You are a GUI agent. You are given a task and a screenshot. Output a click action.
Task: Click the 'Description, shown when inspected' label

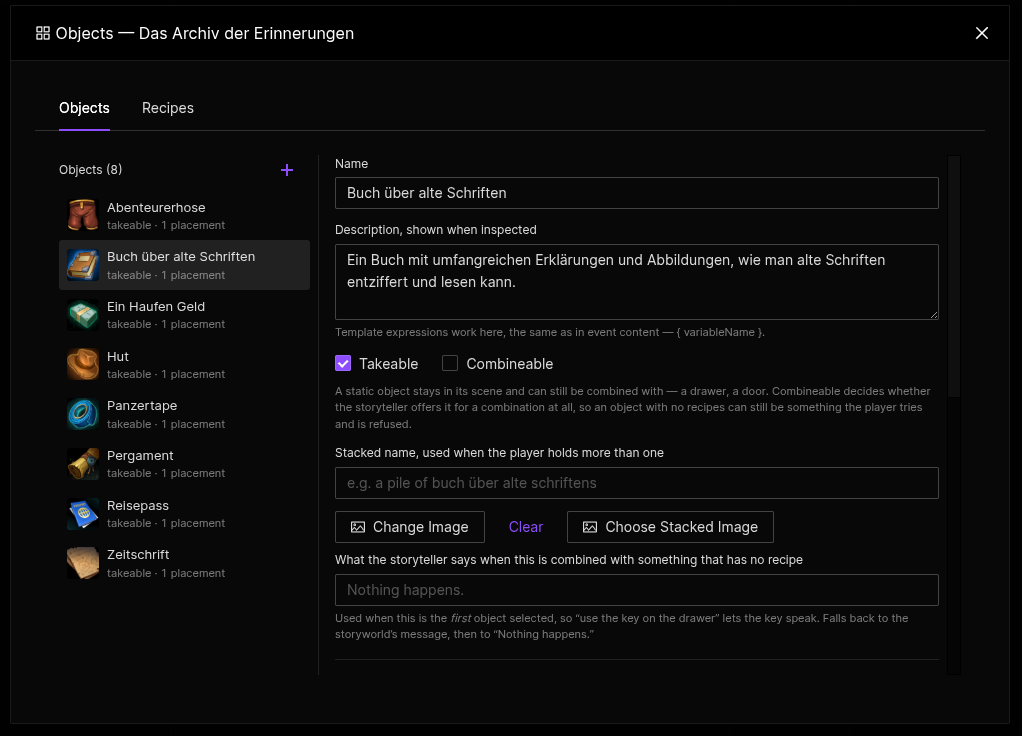pos(435,229)
